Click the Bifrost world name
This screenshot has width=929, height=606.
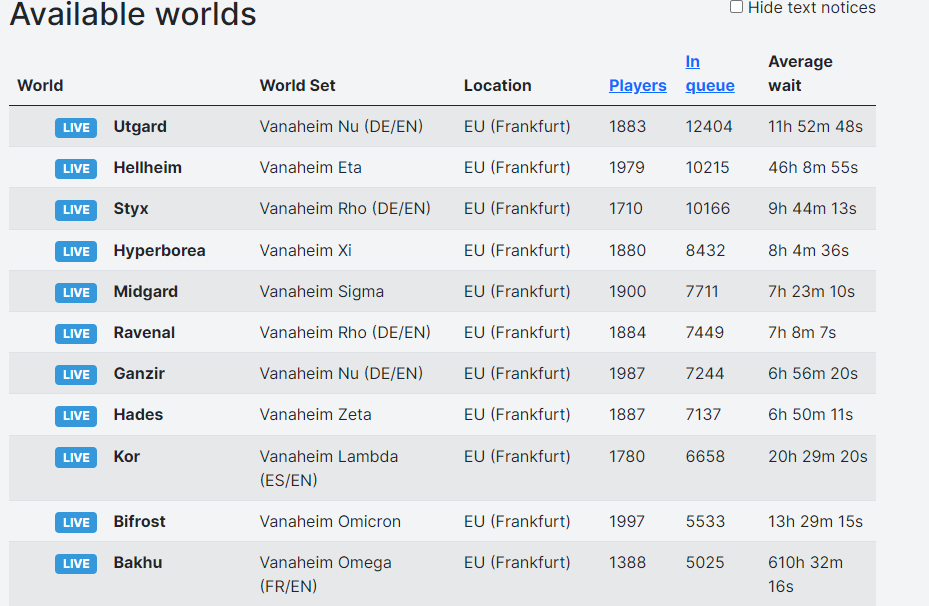(x=139, y=521)
